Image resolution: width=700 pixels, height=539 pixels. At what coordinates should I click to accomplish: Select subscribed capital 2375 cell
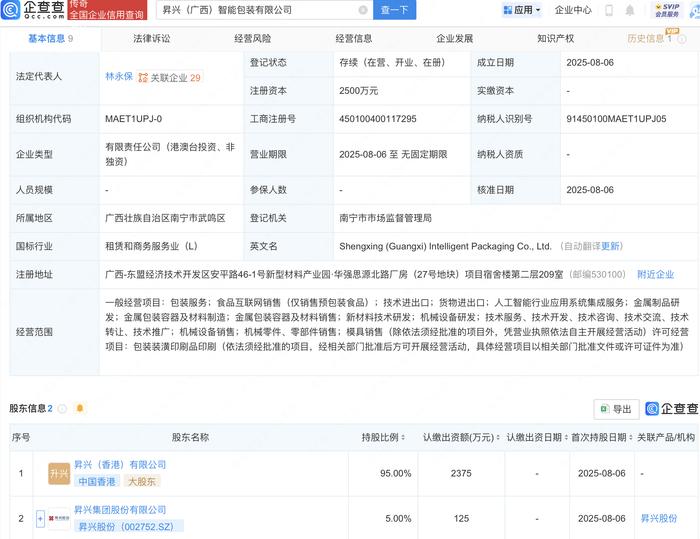pos(461,473)
